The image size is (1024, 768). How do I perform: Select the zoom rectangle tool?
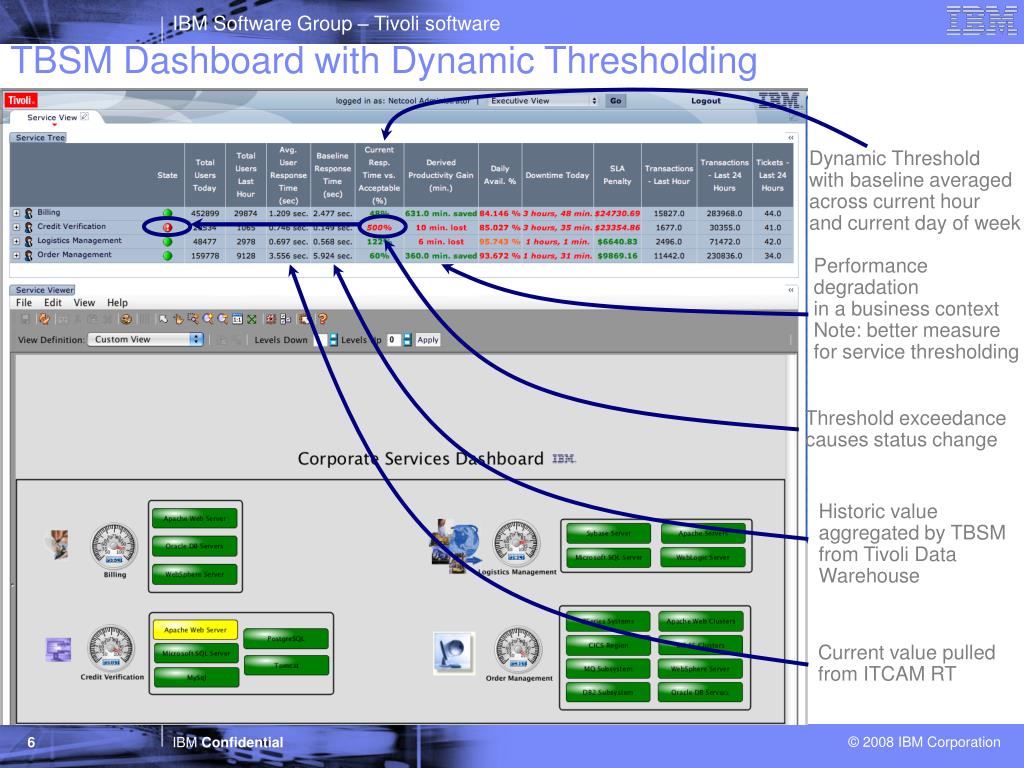[x=193, y=319]
